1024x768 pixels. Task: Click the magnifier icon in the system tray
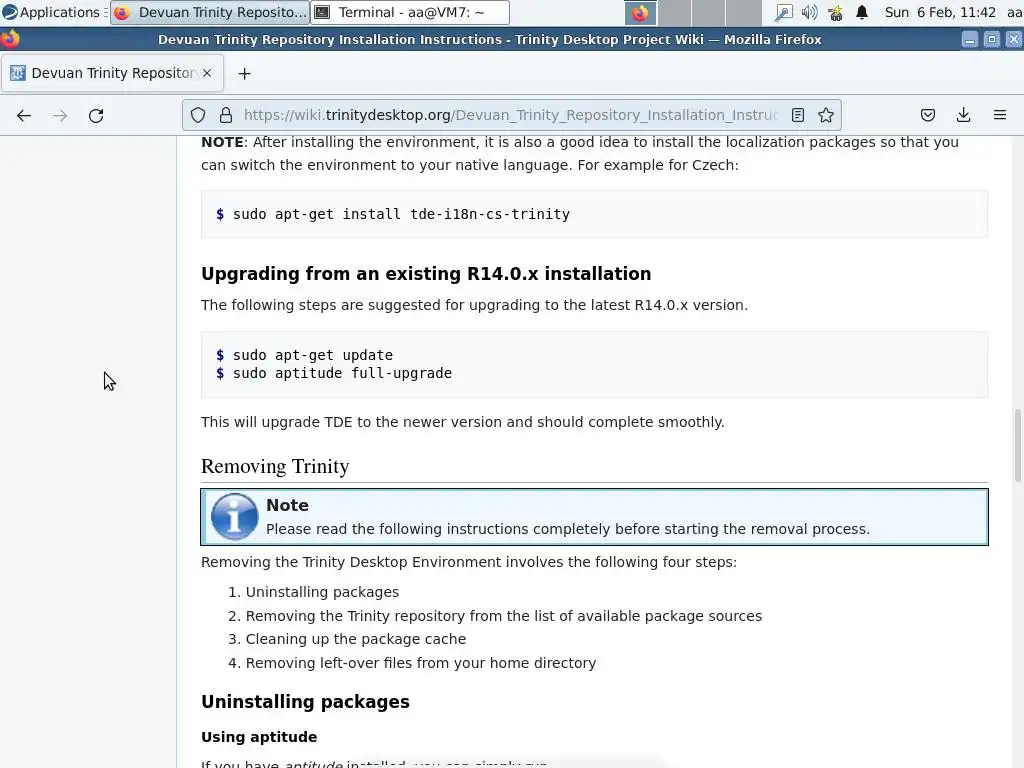[783, 12]
